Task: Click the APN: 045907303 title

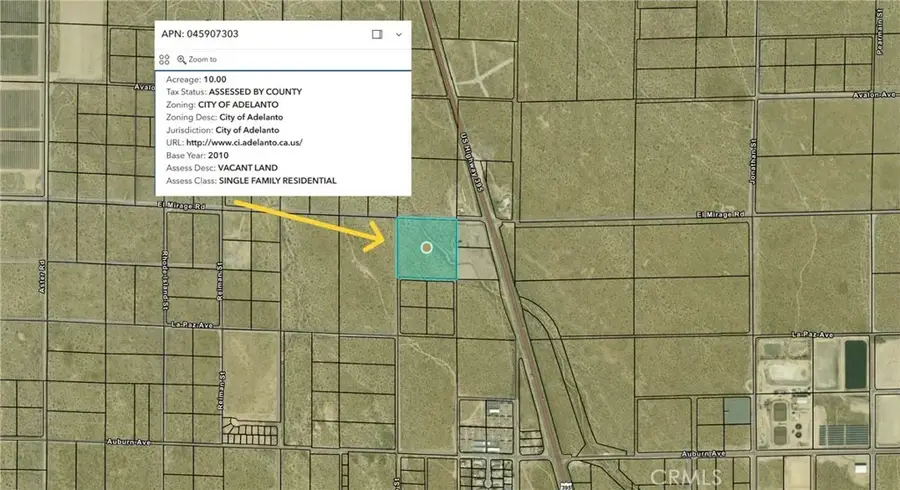Action: [x=200, y=34]
